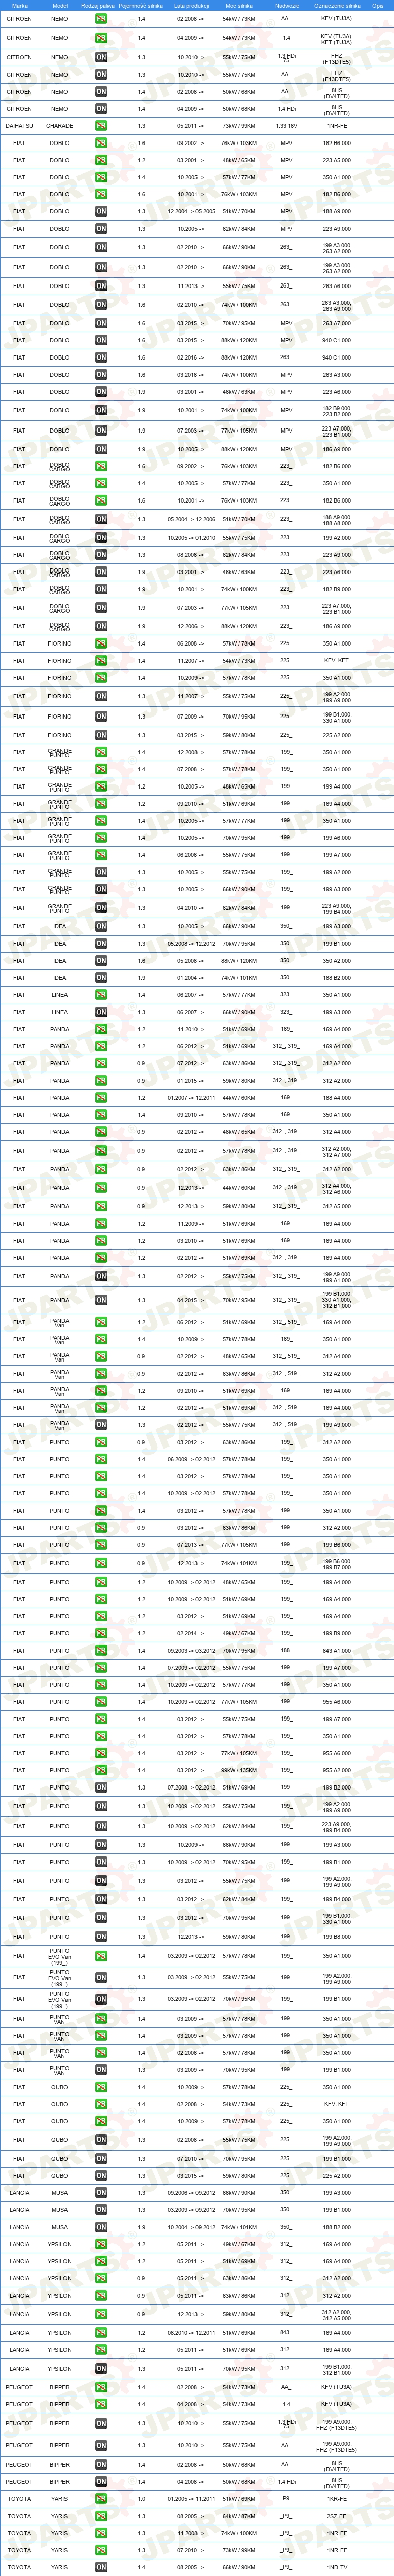Click the petrol icon of Fiat Panda 01.2007 -> 12.2011
Viewport: 394px width, 2576px height.
[x=101, y=1097]
